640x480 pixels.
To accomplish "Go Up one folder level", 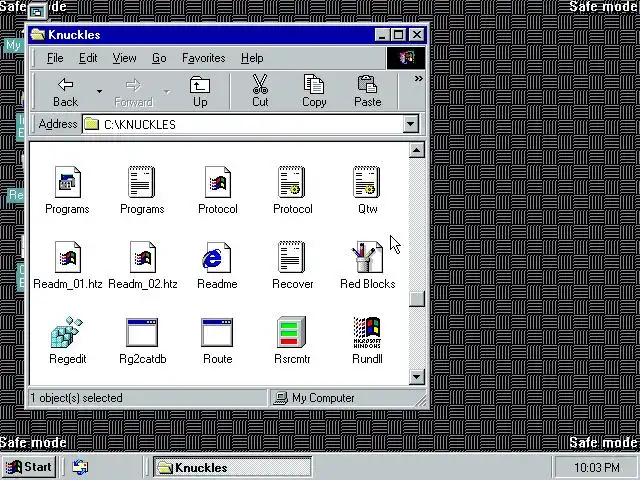I will coord(200,92).
